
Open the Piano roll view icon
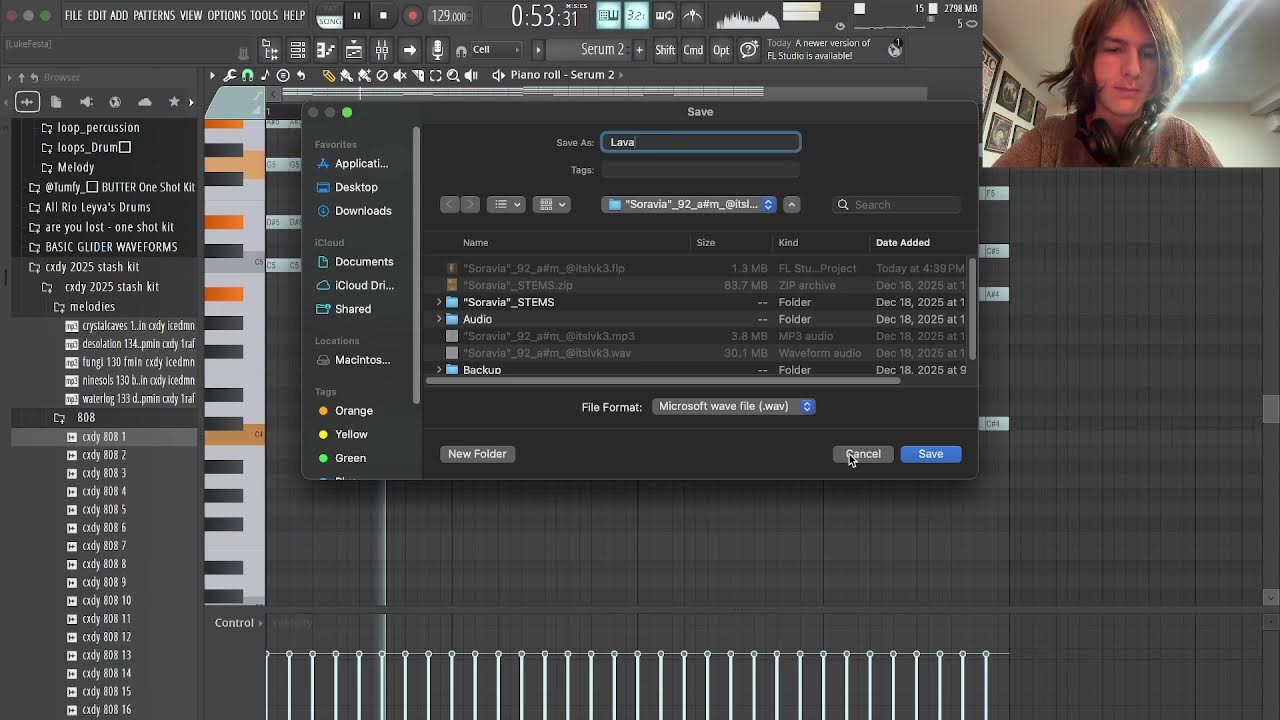[325, 50]
